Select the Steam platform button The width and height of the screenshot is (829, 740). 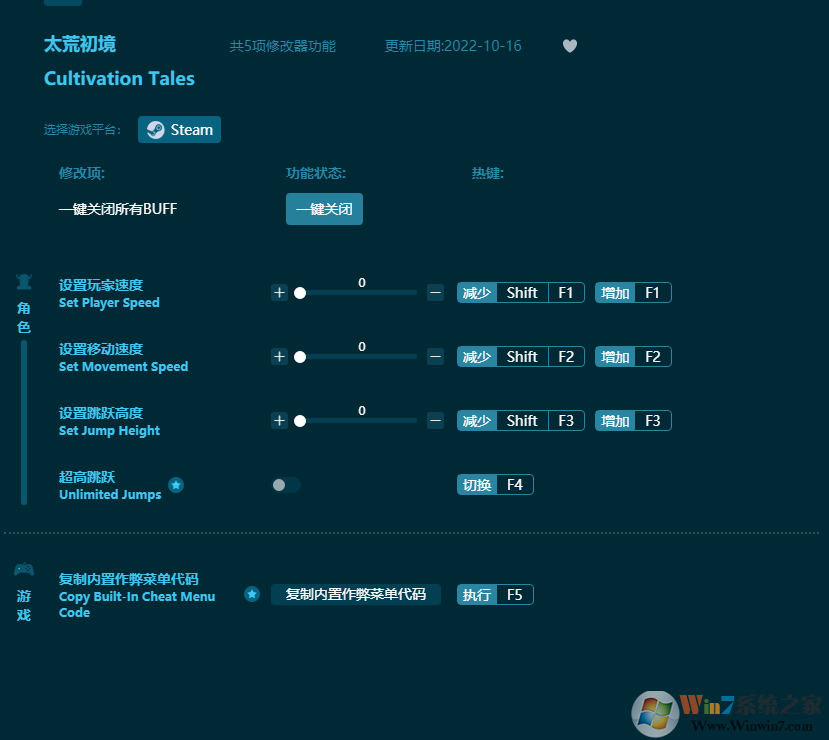click(x=179, y=130)
